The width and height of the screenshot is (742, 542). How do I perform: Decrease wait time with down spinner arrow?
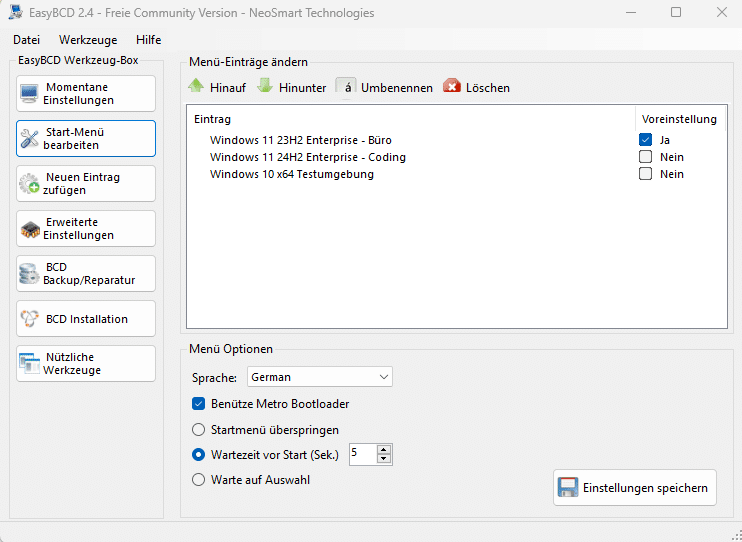(384, 459)
